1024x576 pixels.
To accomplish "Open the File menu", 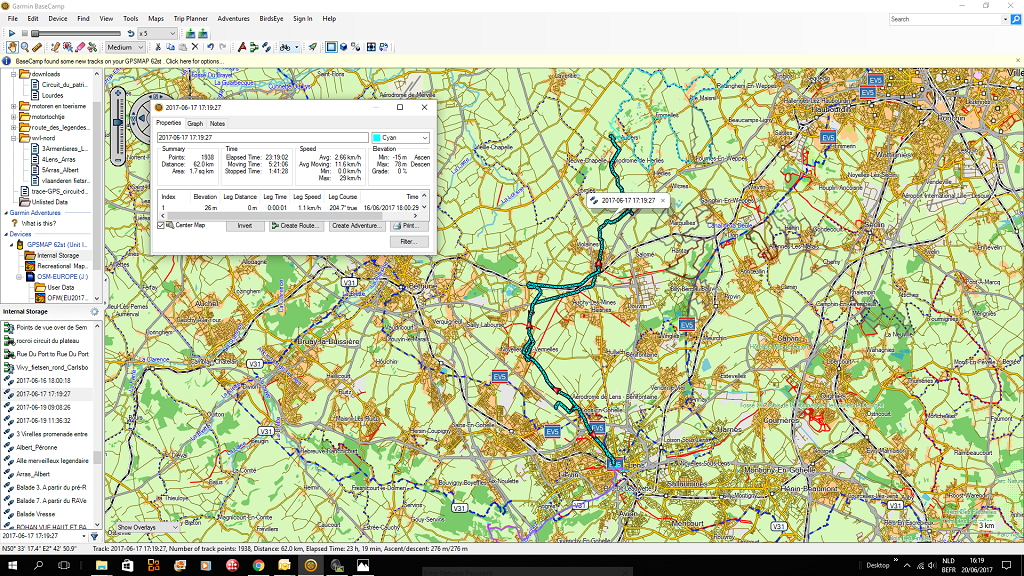I will [12, 19].
